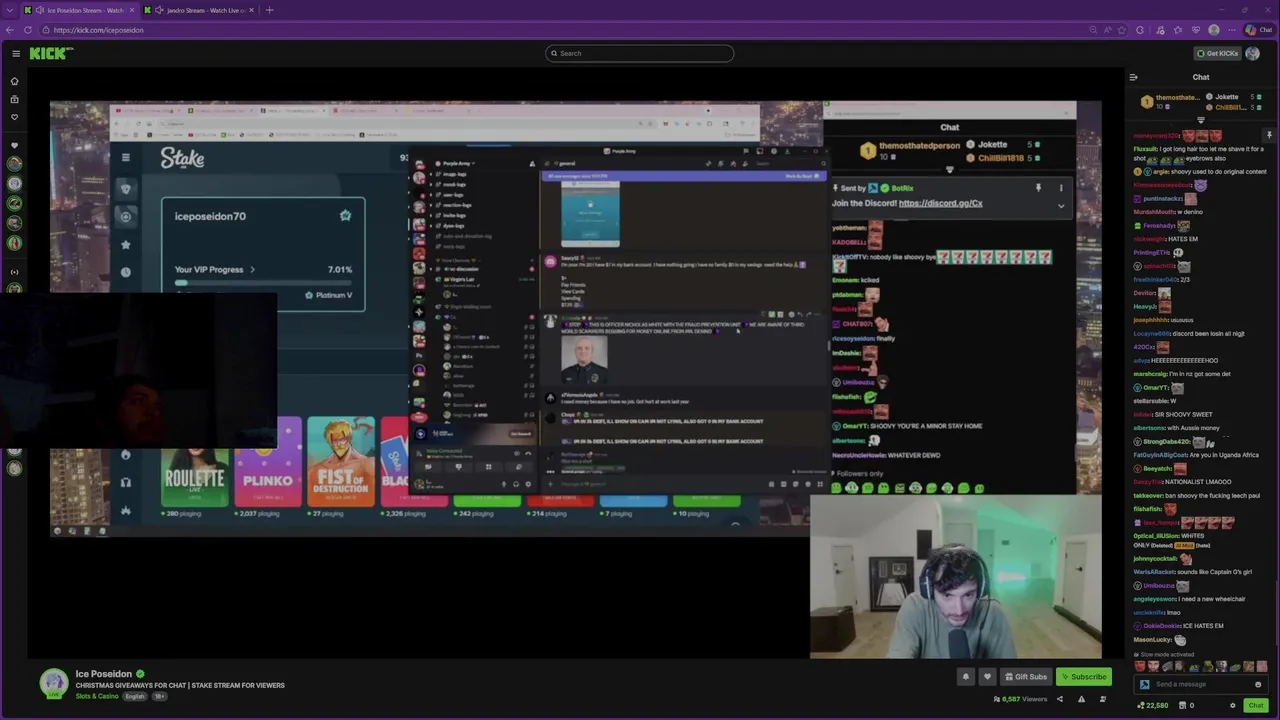Follow channel with heart button
Screen dimensions: 1280x720
point(987,677)
